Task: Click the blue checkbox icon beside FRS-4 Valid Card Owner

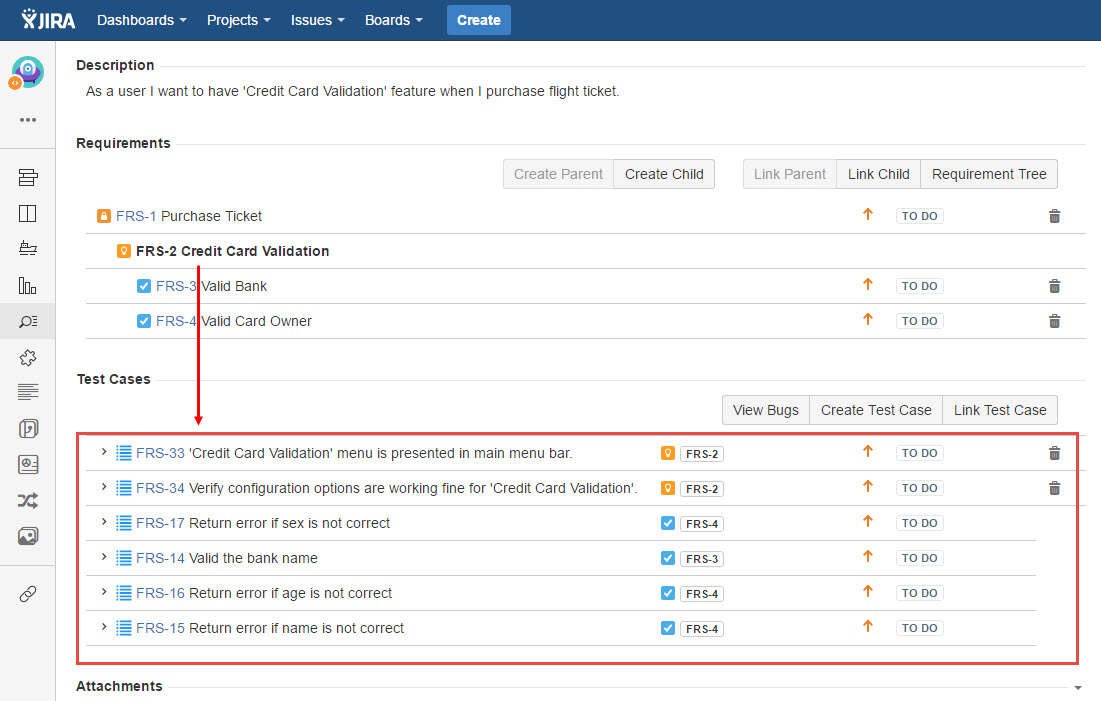Action: (144, 321)
